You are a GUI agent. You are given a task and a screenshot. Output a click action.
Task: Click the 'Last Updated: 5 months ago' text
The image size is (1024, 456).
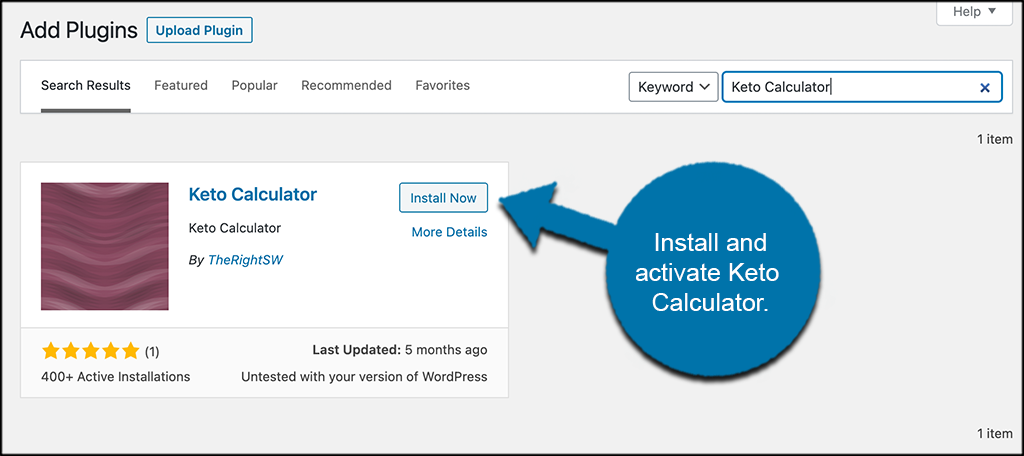[400, 350]
